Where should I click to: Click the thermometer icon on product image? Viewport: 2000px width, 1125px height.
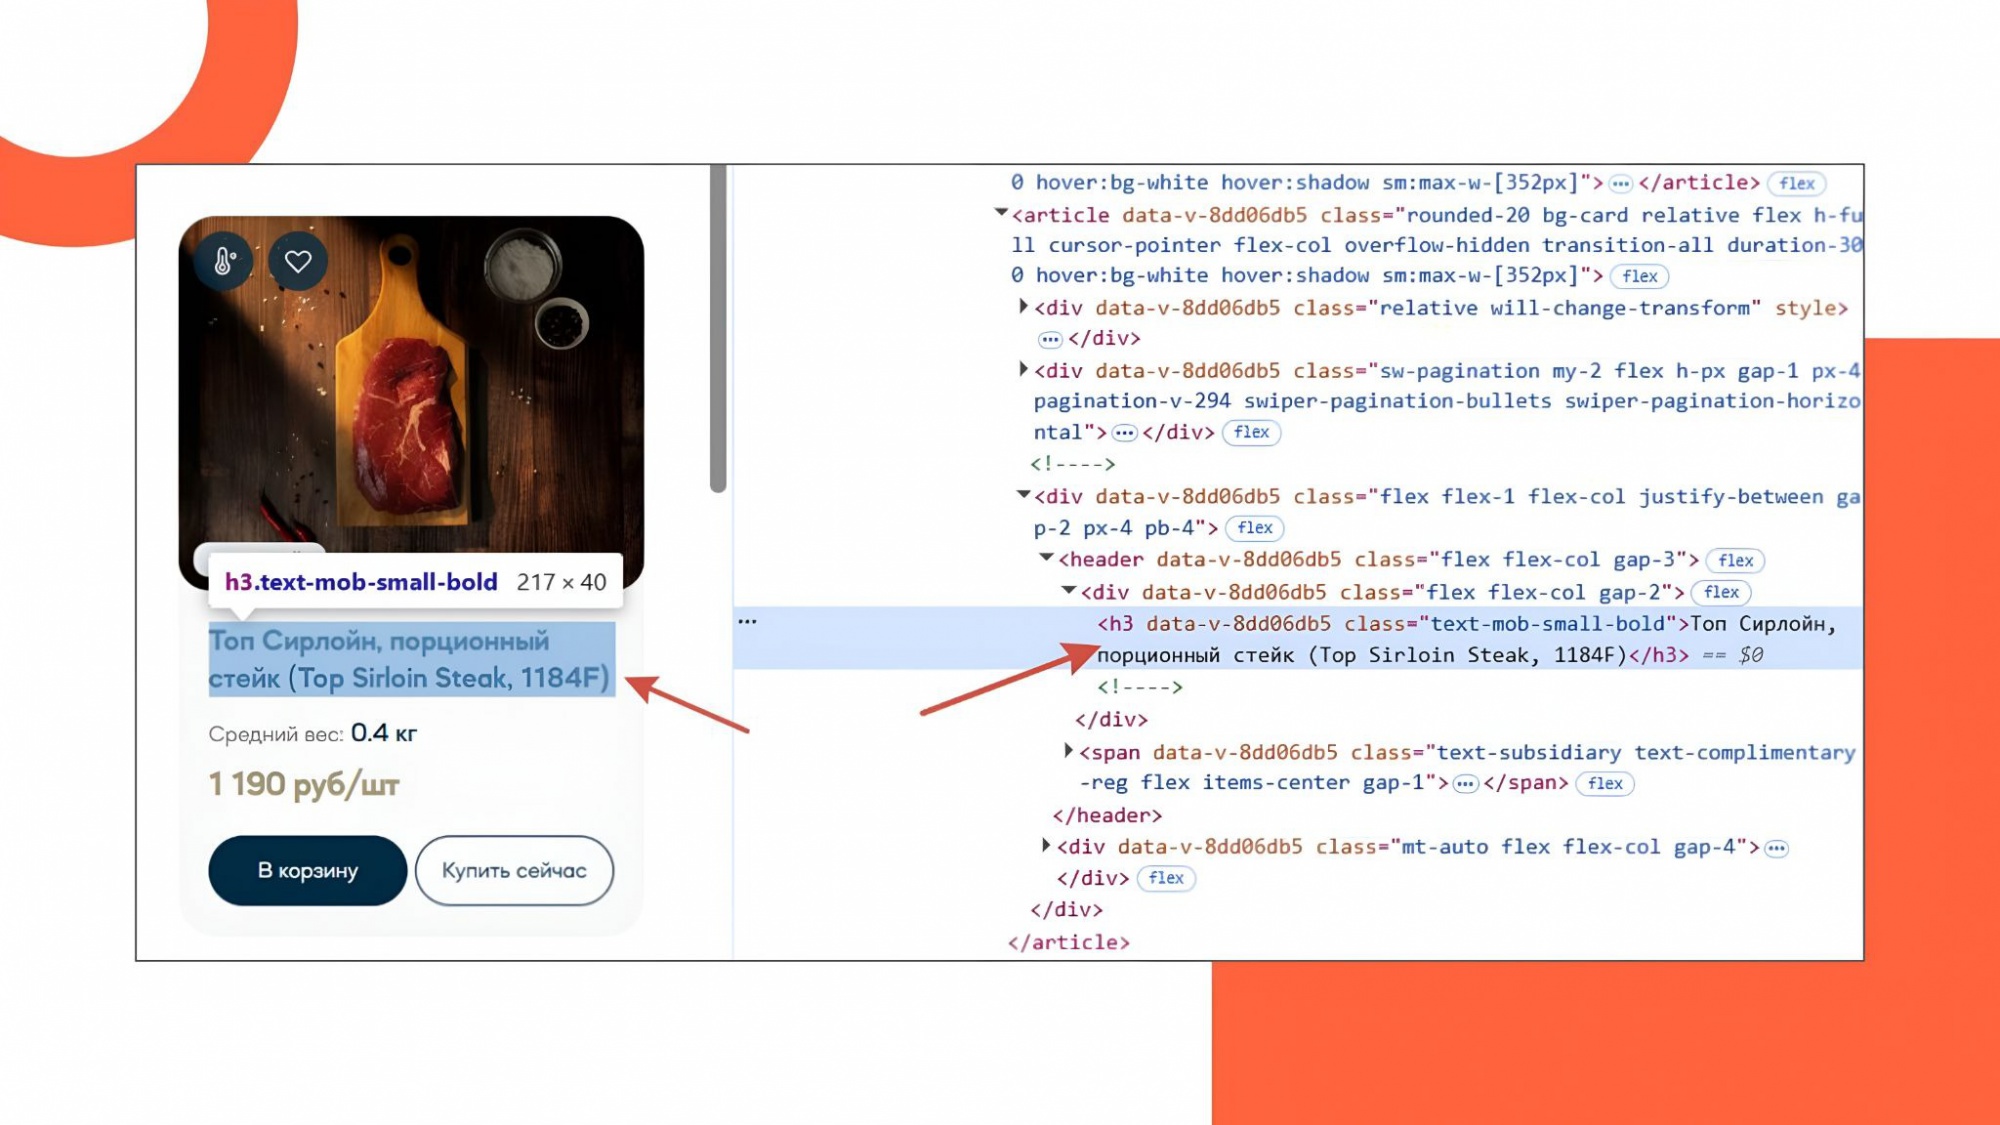tap(224, 261)
